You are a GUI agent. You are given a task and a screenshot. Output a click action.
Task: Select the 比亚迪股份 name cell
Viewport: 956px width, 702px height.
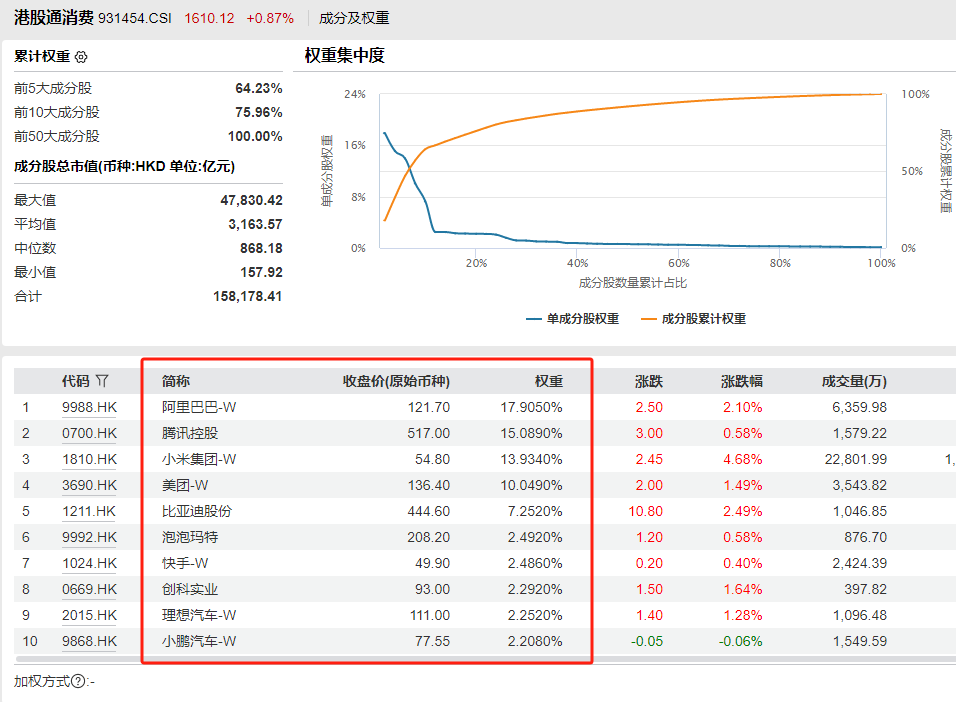point(197,512)
